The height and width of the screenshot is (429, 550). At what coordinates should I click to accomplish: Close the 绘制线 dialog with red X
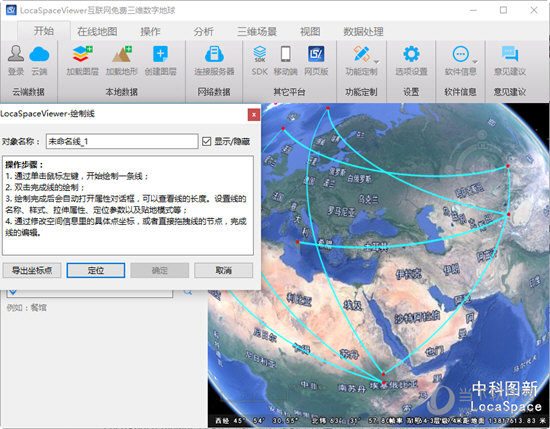pos(254,114)
